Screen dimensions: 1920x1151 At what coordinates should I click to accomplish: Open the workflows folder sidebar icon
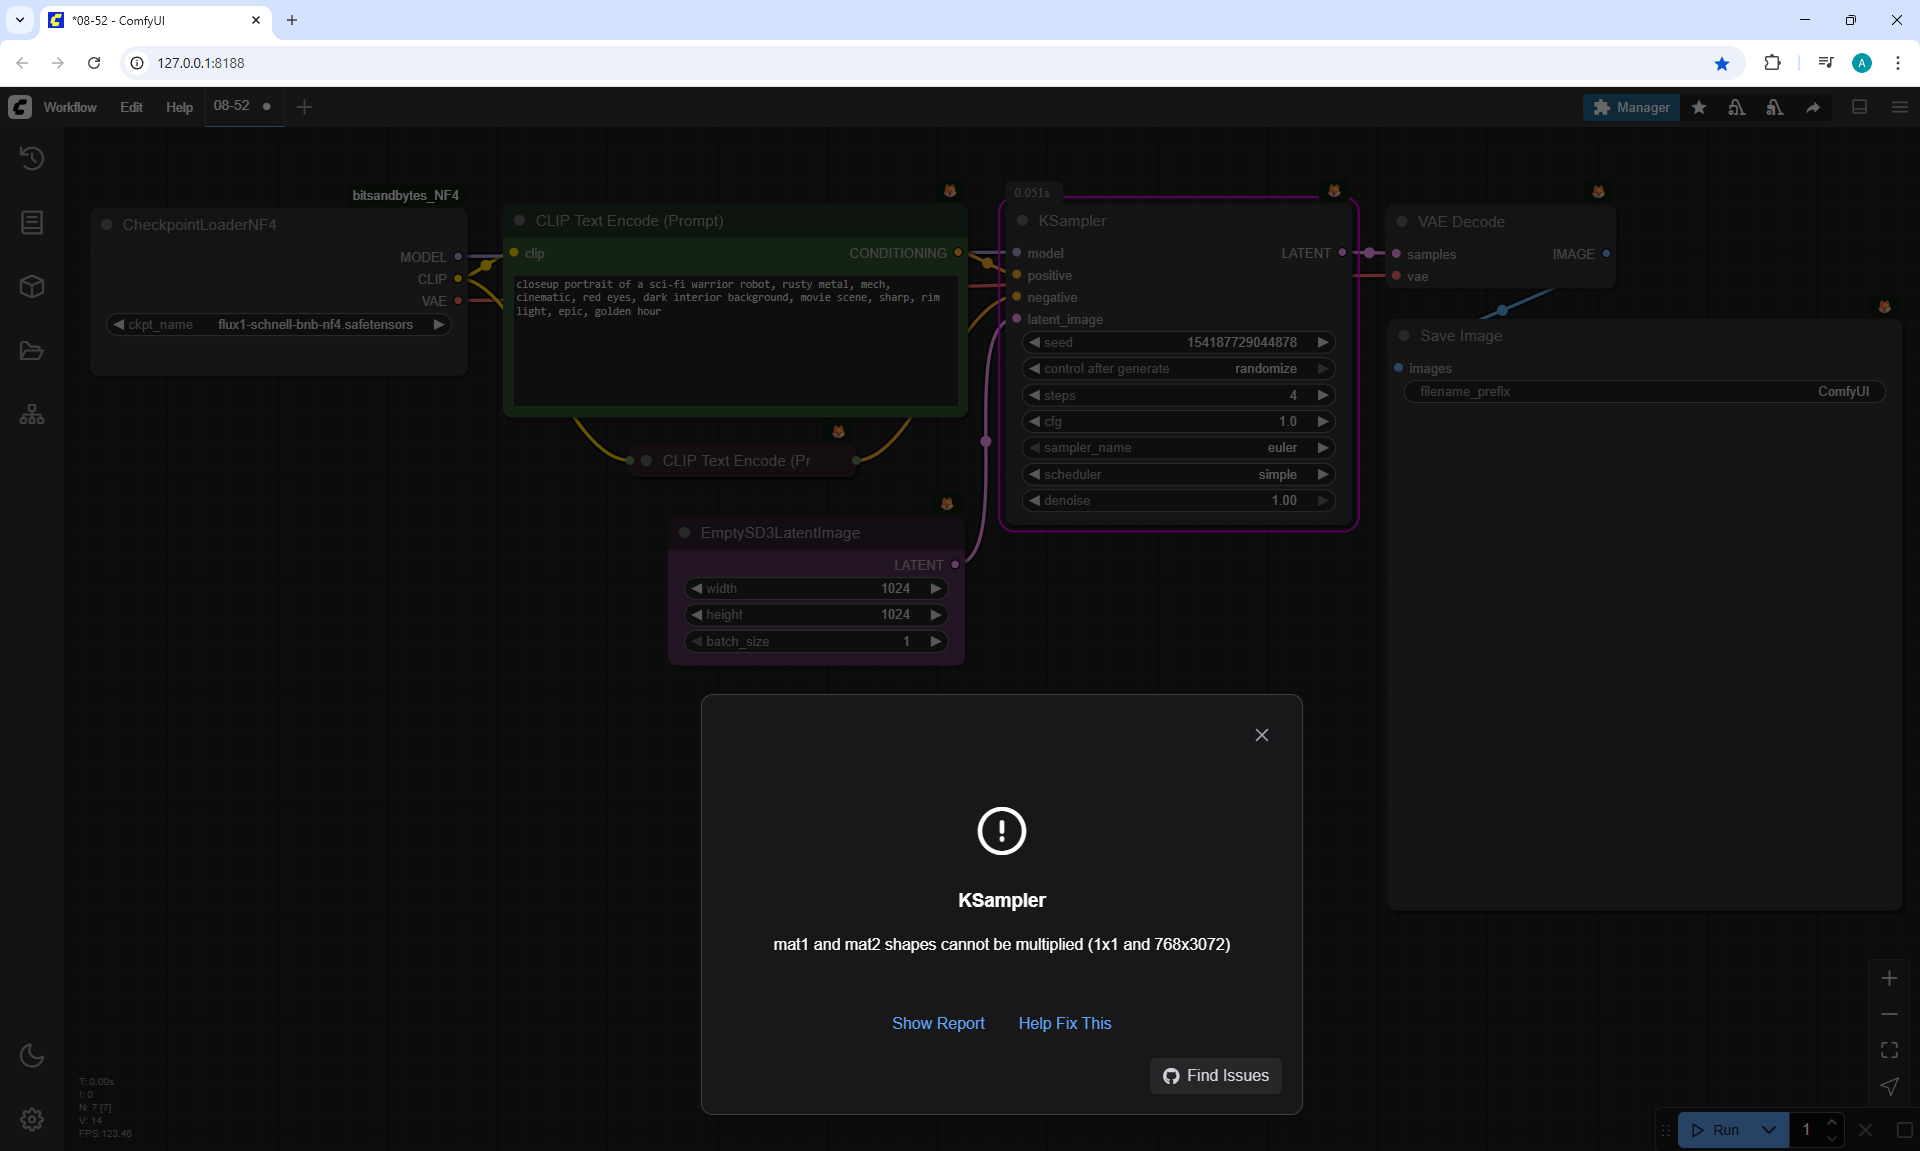32,351
